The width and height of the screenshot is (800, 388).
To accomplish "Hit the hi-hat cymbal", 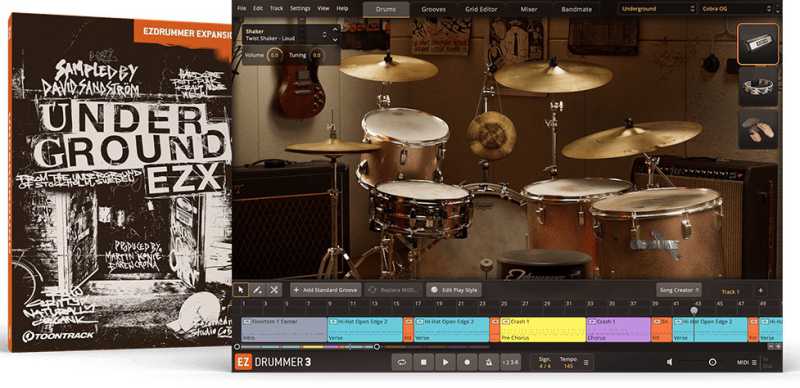I will [x=333, y=148].
